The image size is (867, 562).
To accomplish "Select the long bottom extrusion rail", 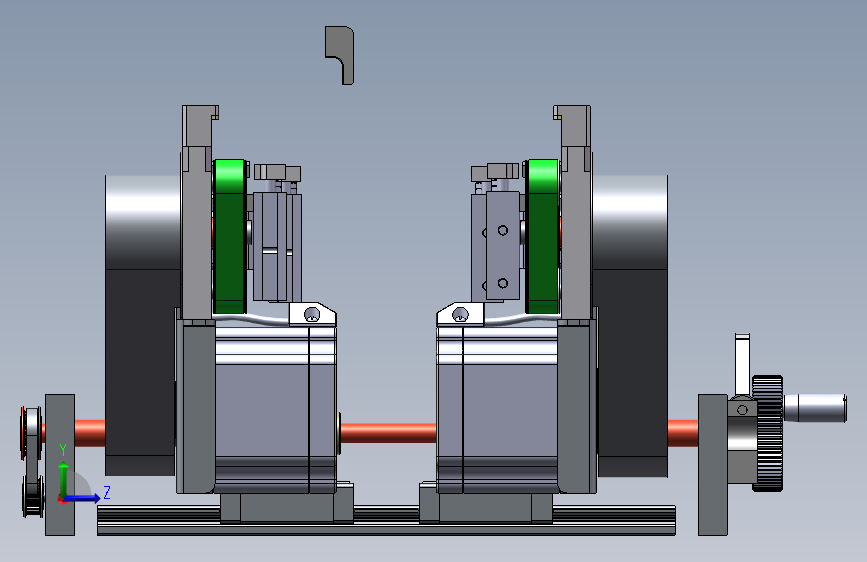I will coord(386,521).
